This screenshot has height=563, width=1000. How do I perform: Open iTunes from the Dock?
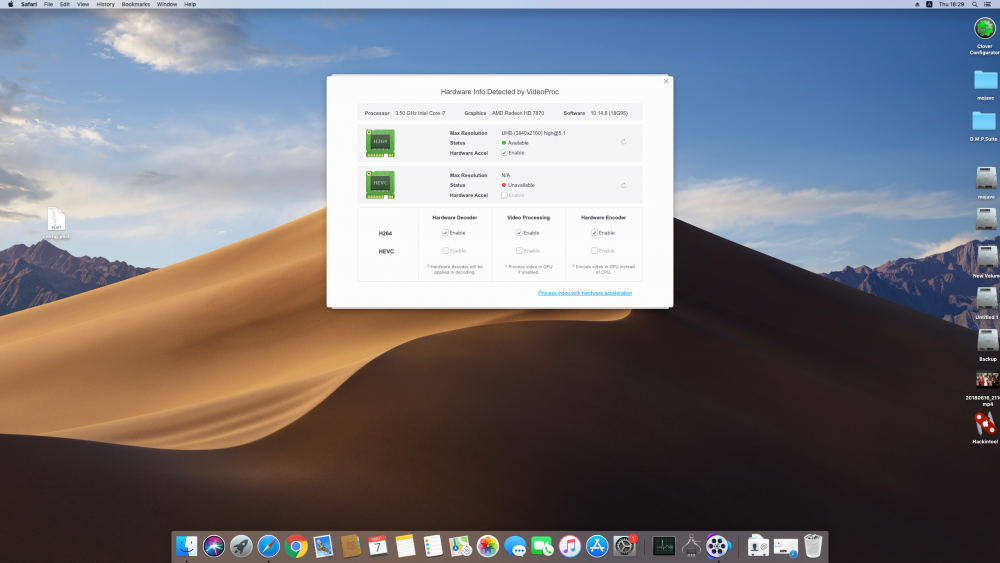pyautogui.click(x=570, y=546)
